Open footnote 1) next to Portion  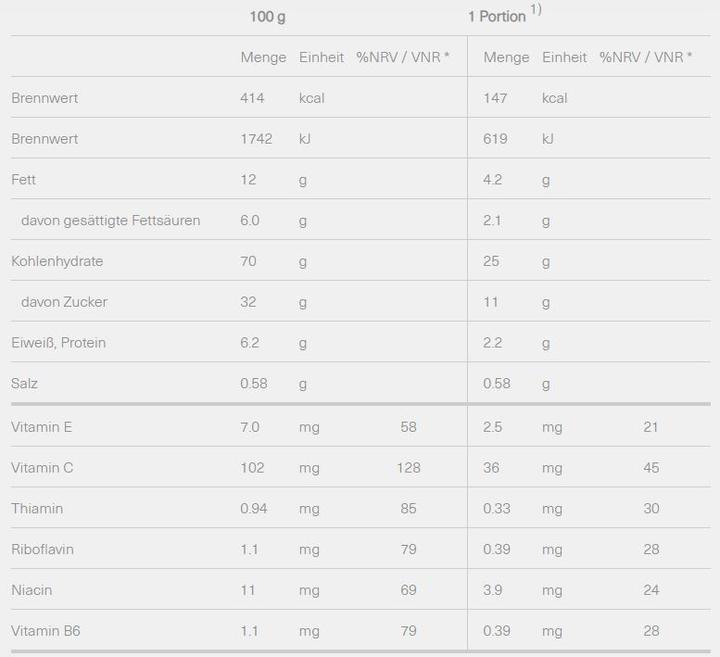(x=536, y=10)
